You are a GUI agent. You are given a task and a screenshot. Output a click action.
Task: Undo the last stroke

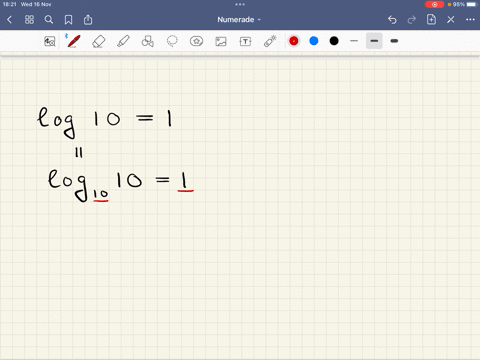click(392, 20)
